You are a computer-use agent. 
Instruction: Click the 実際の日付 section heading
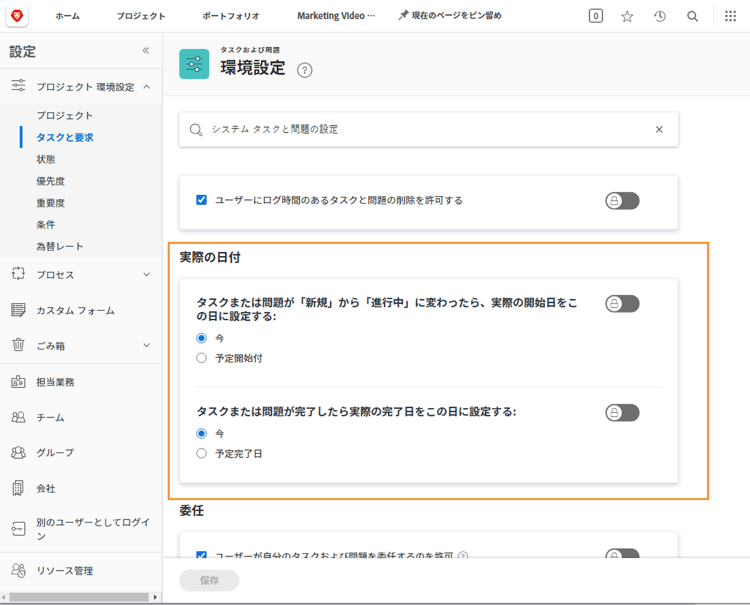point(210,257)
